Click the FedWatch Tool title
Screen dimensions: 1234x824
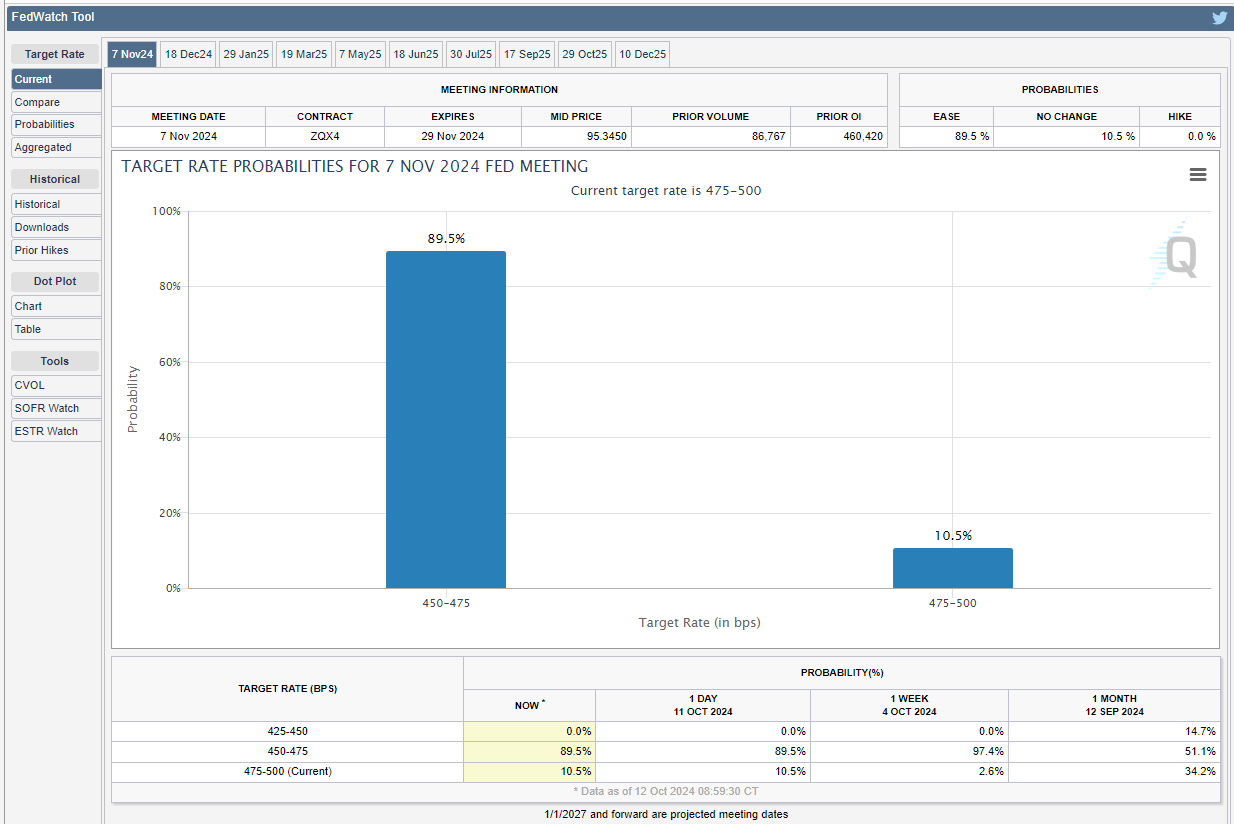(x=53, y=16)
